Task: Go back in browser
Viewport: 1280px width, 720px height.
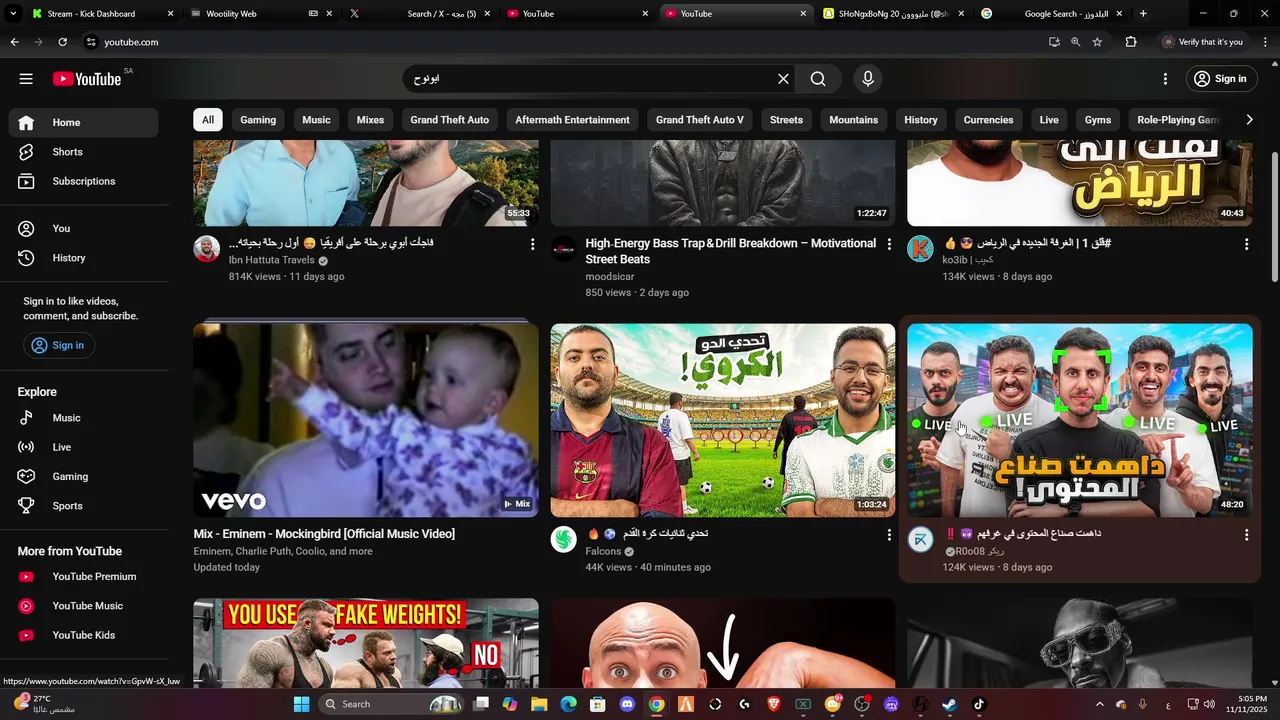Action: coord(14,42)
